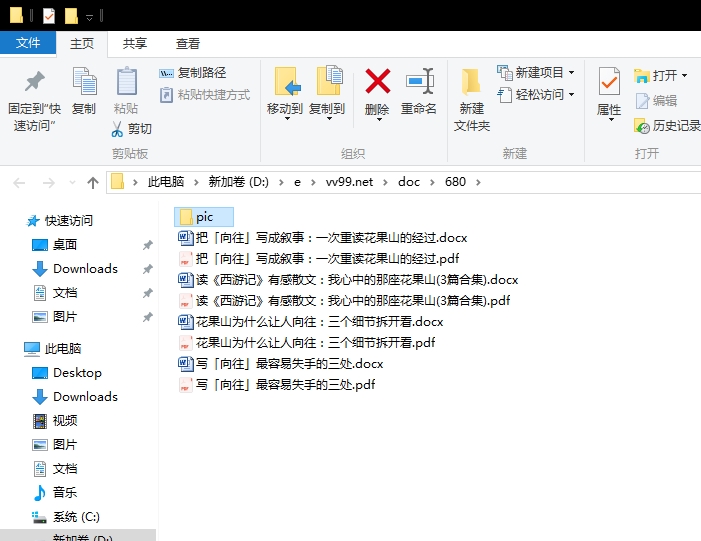Click the Edit (编辑) button
The width and height of the screenshot is (701, 541).
click(656, 101)
